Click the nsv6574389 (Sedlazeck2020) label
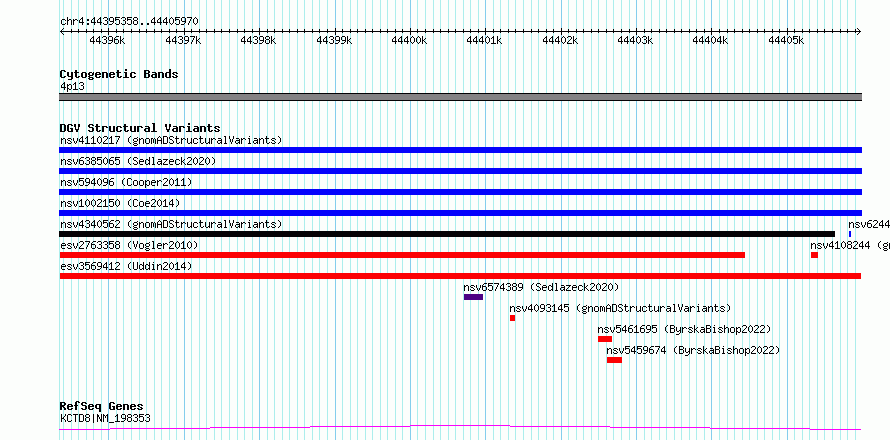 point(541,287)
